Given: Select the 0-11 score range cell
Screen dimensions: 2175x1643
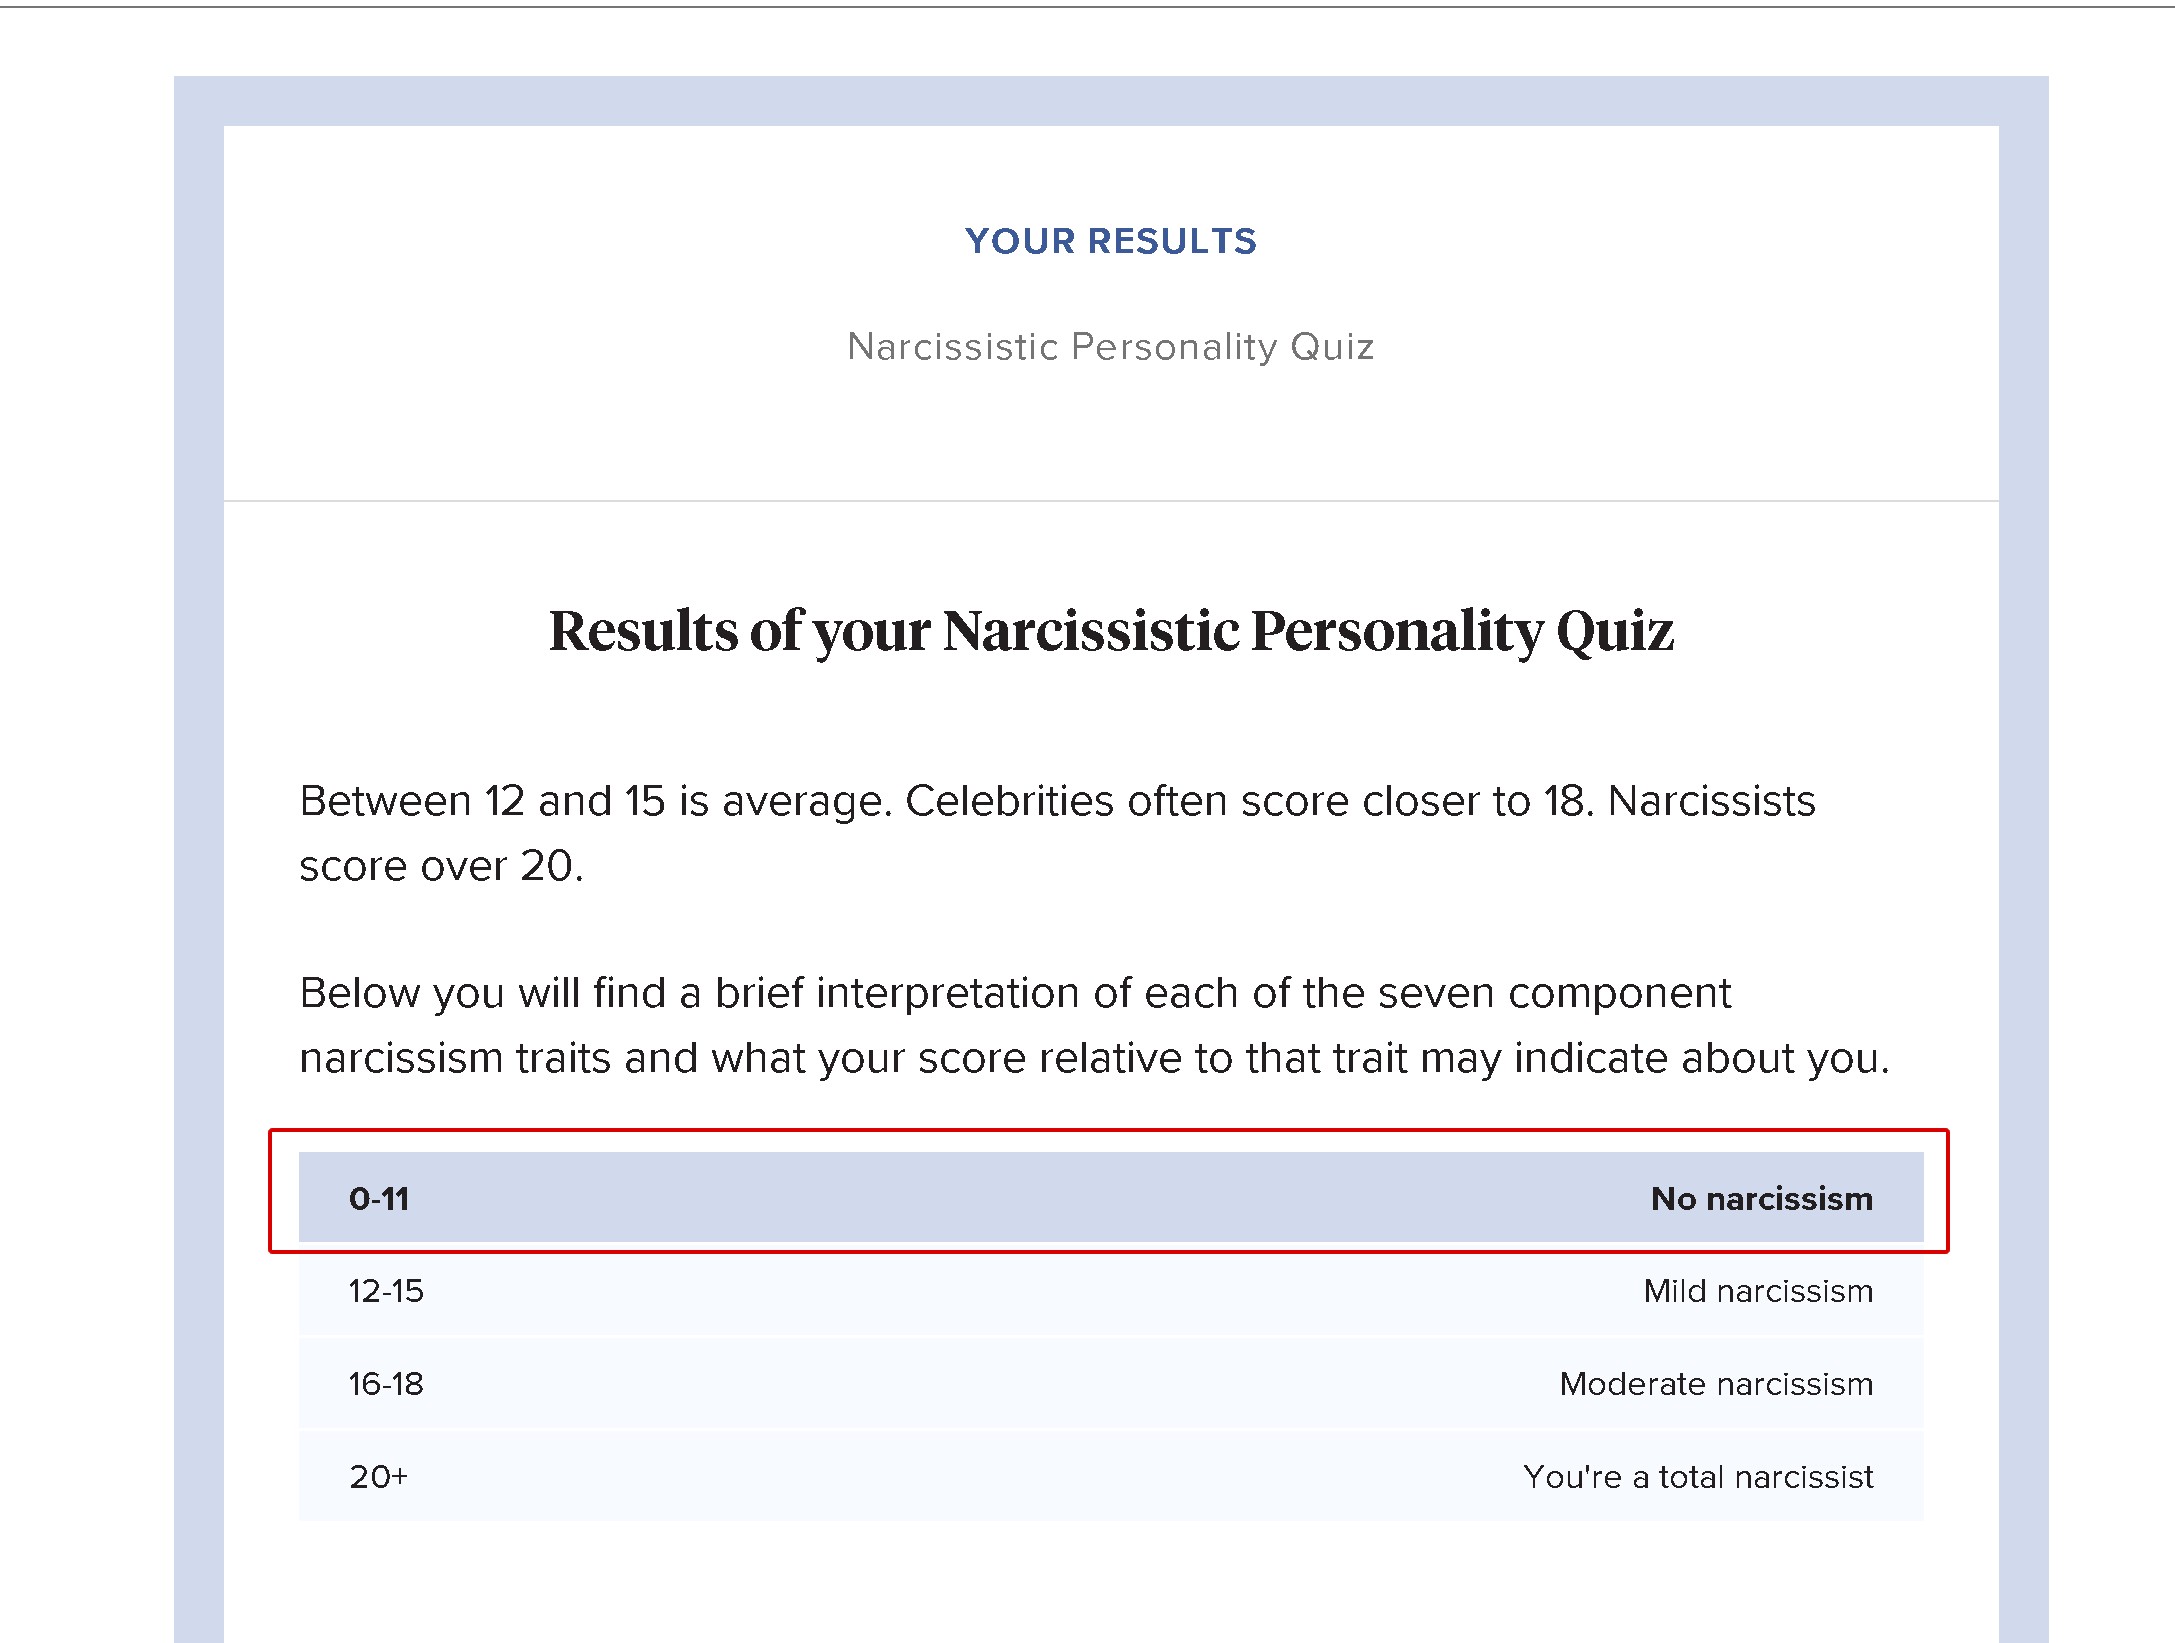Looking at the screenshot, I should [x=379, y=1198].
